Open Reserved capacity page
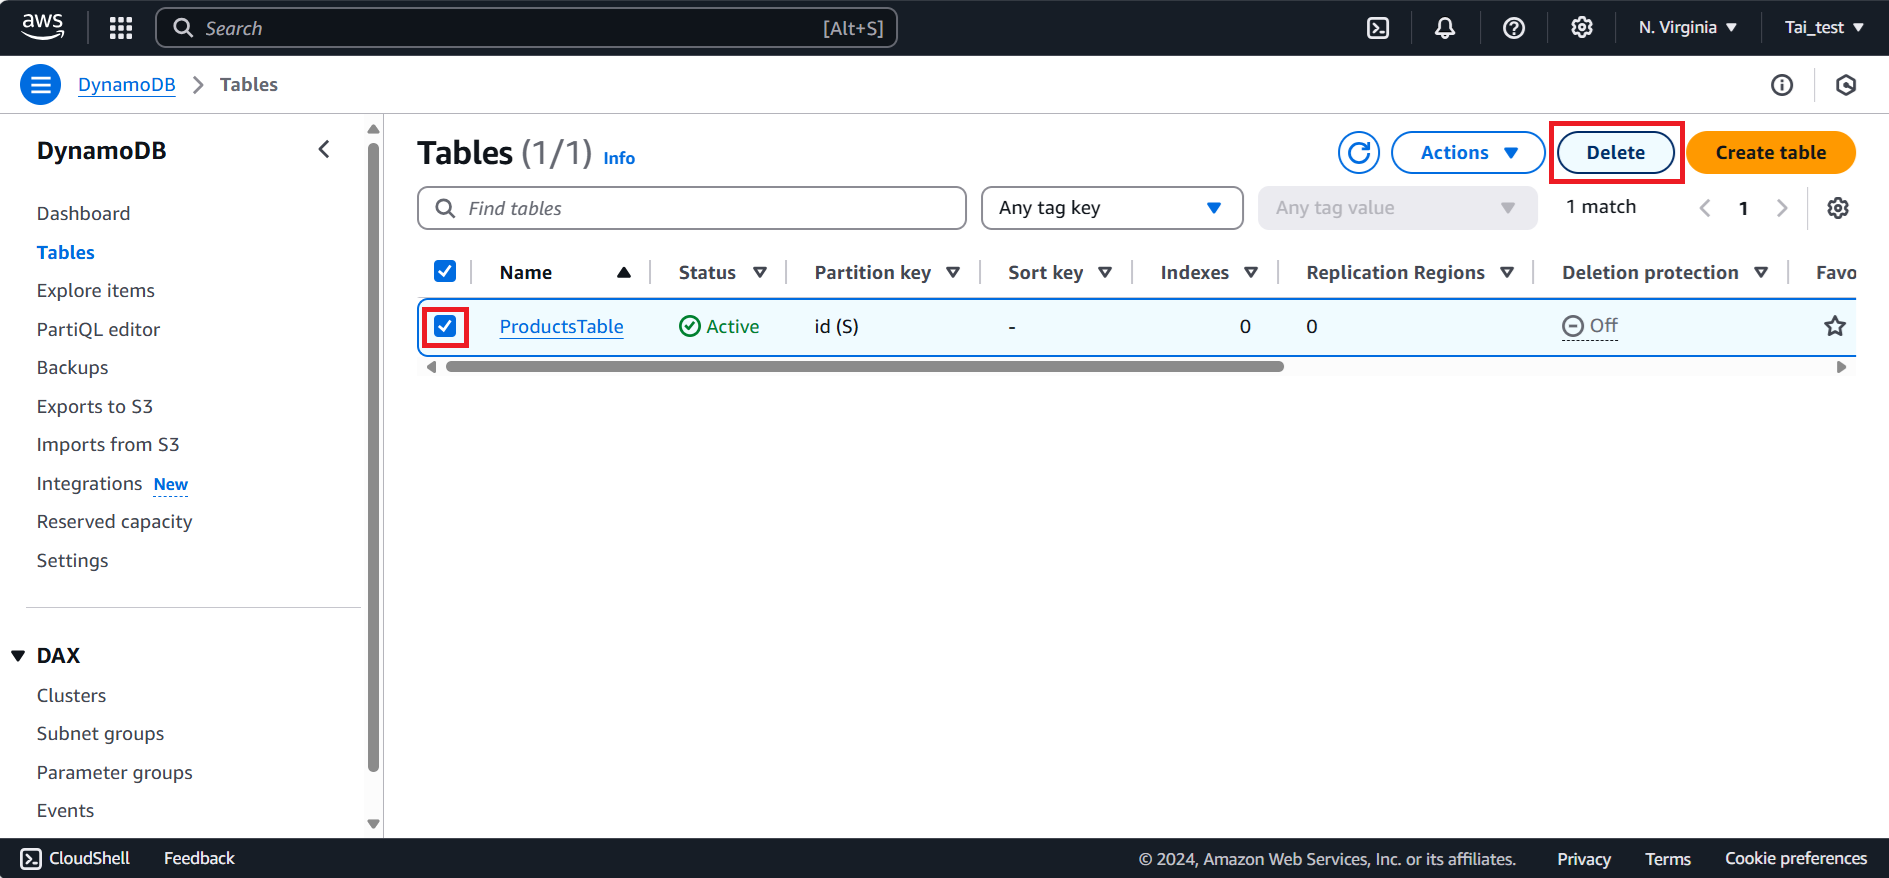 click(x=114, y=522)
